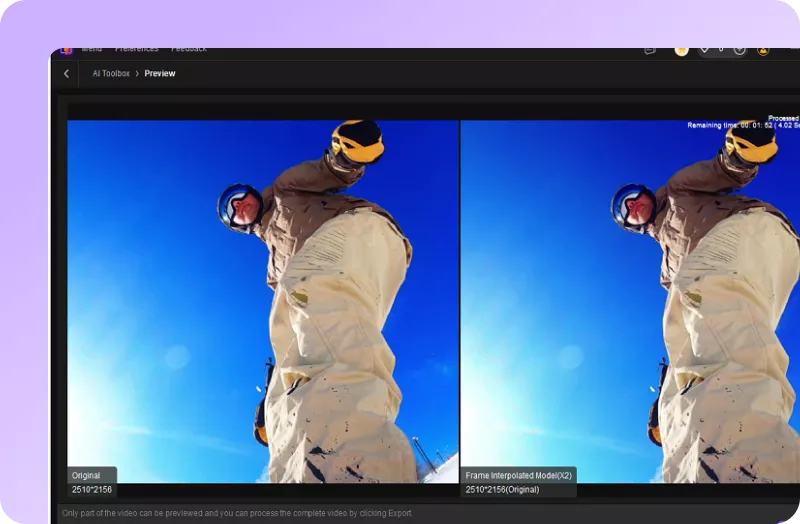Select the '2510*2156(Original)' resolution text
The height and width of the screenshot is (524, 800).
point(502,489)
